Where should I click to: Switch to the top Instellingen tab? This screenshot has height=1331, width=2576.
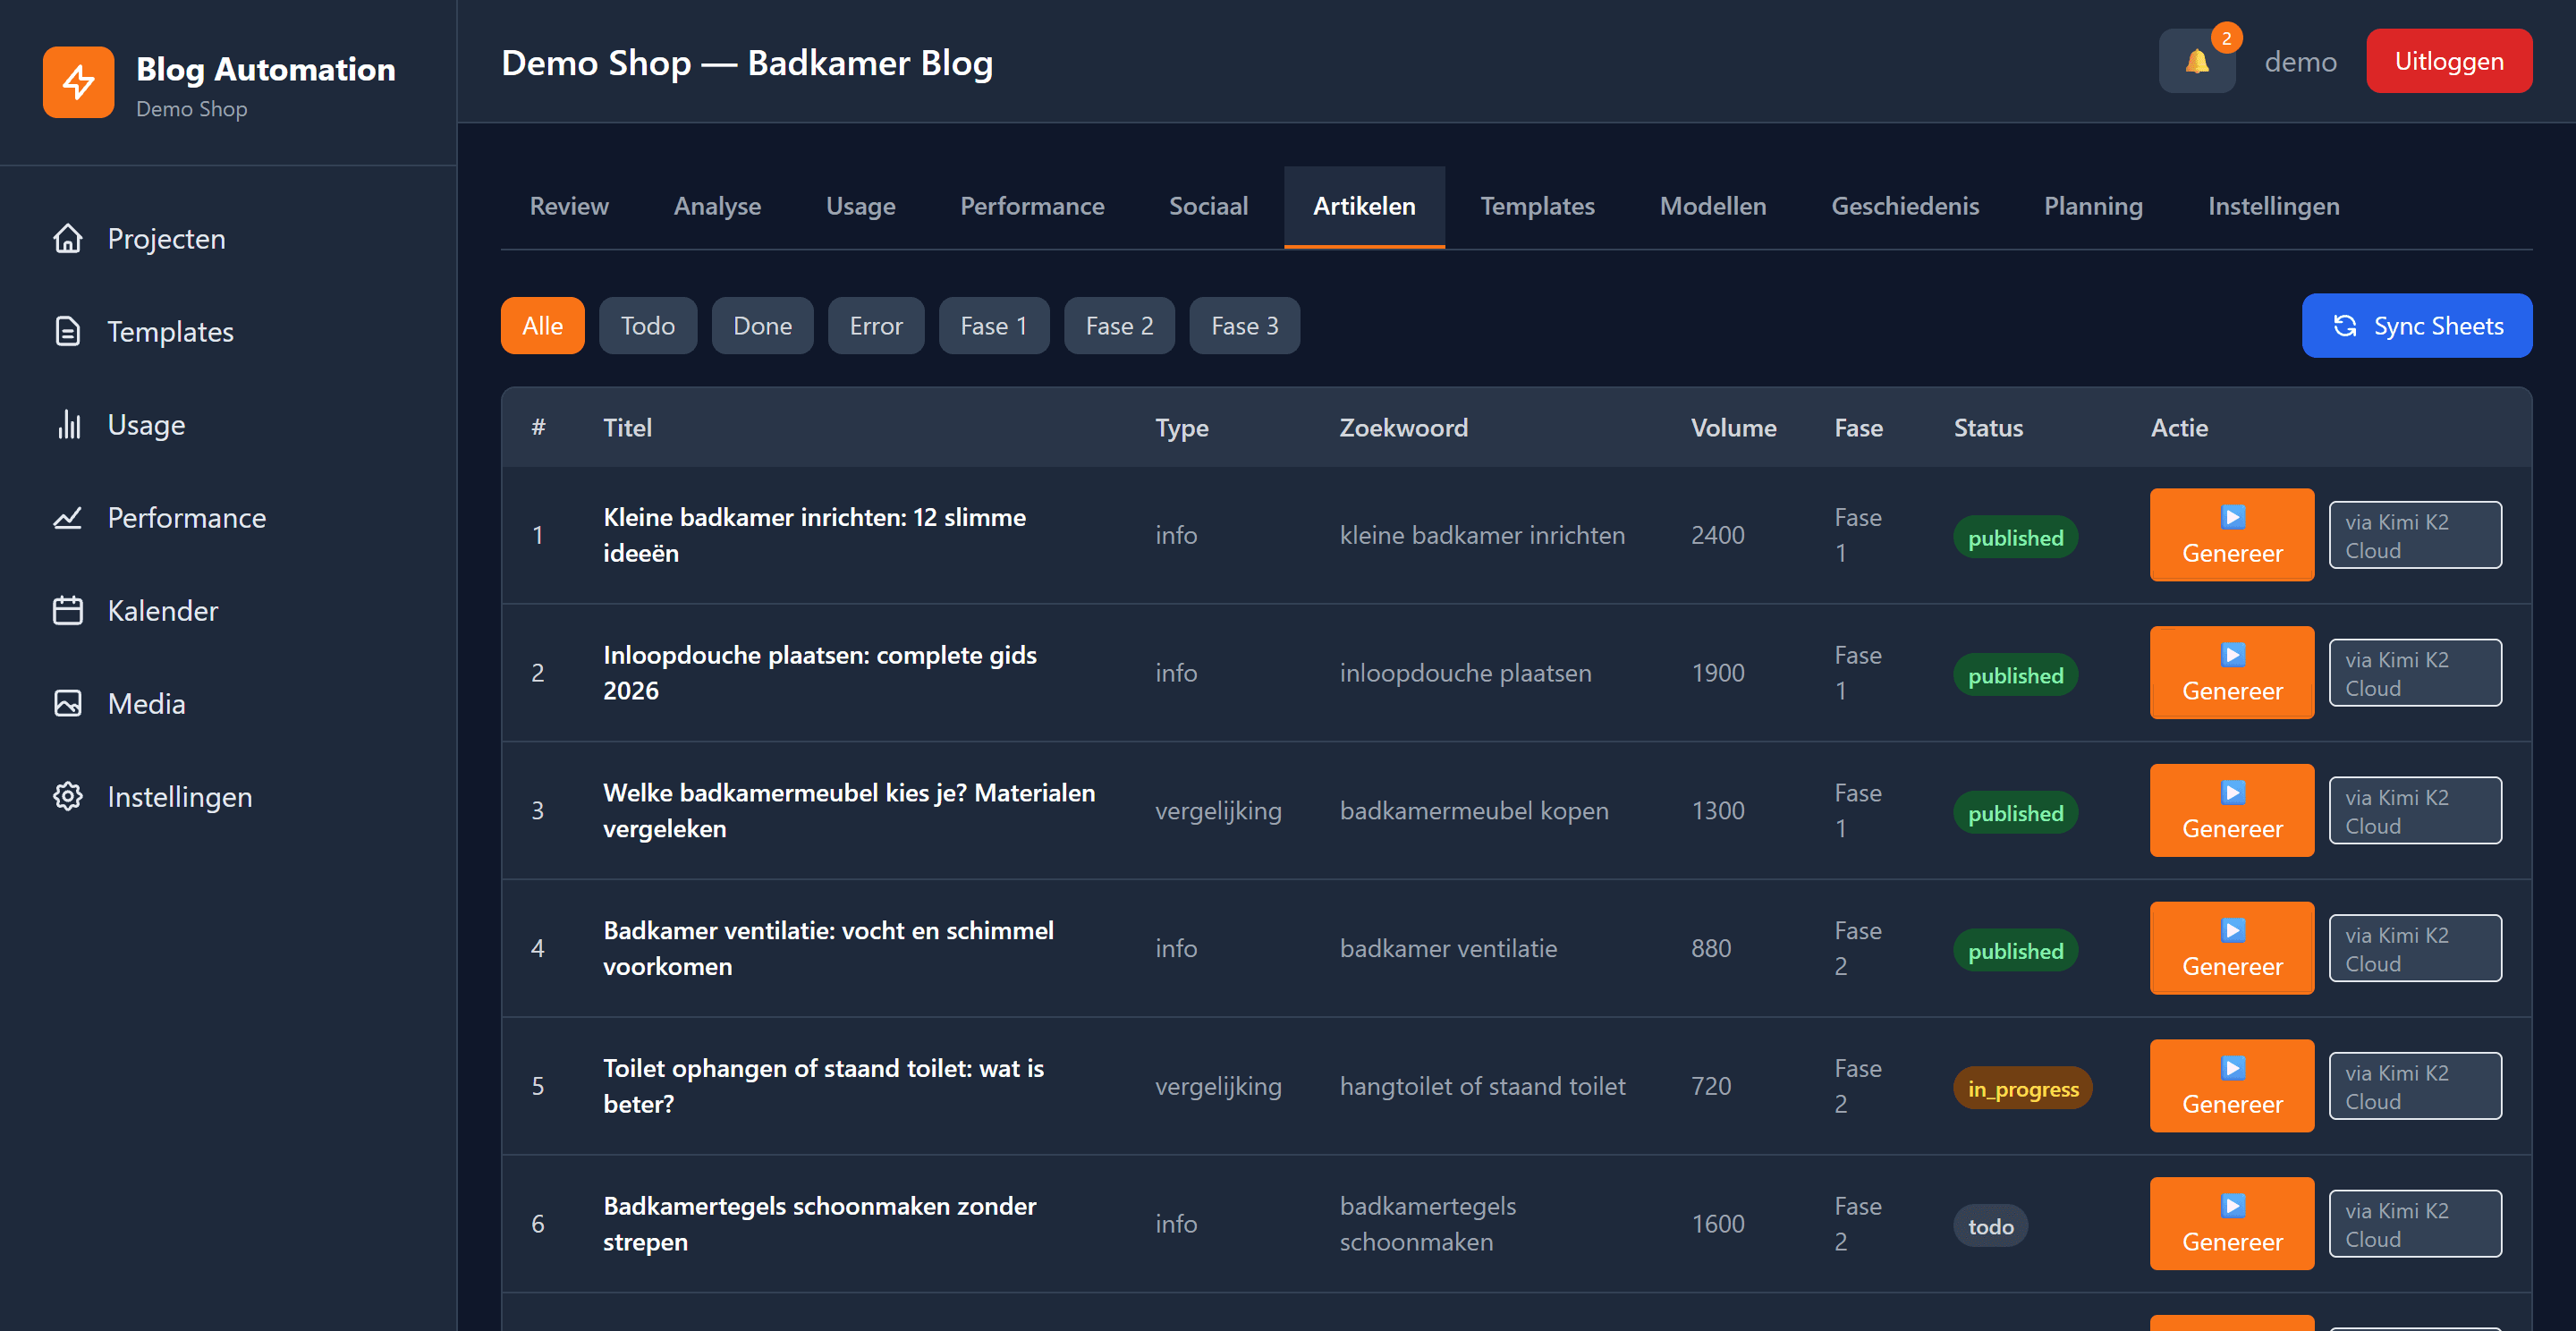point(2273,207)
